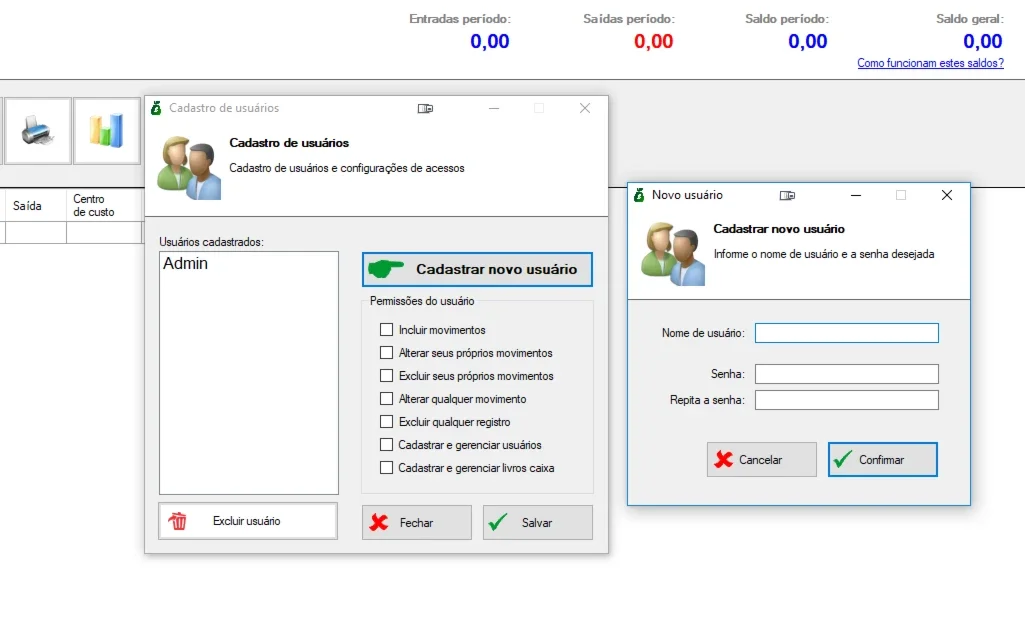Image resolution: width=1025 pixels, height=638 pixels.
Task: Click the Excluir usuário button
Action: click(x=248, y=521)
